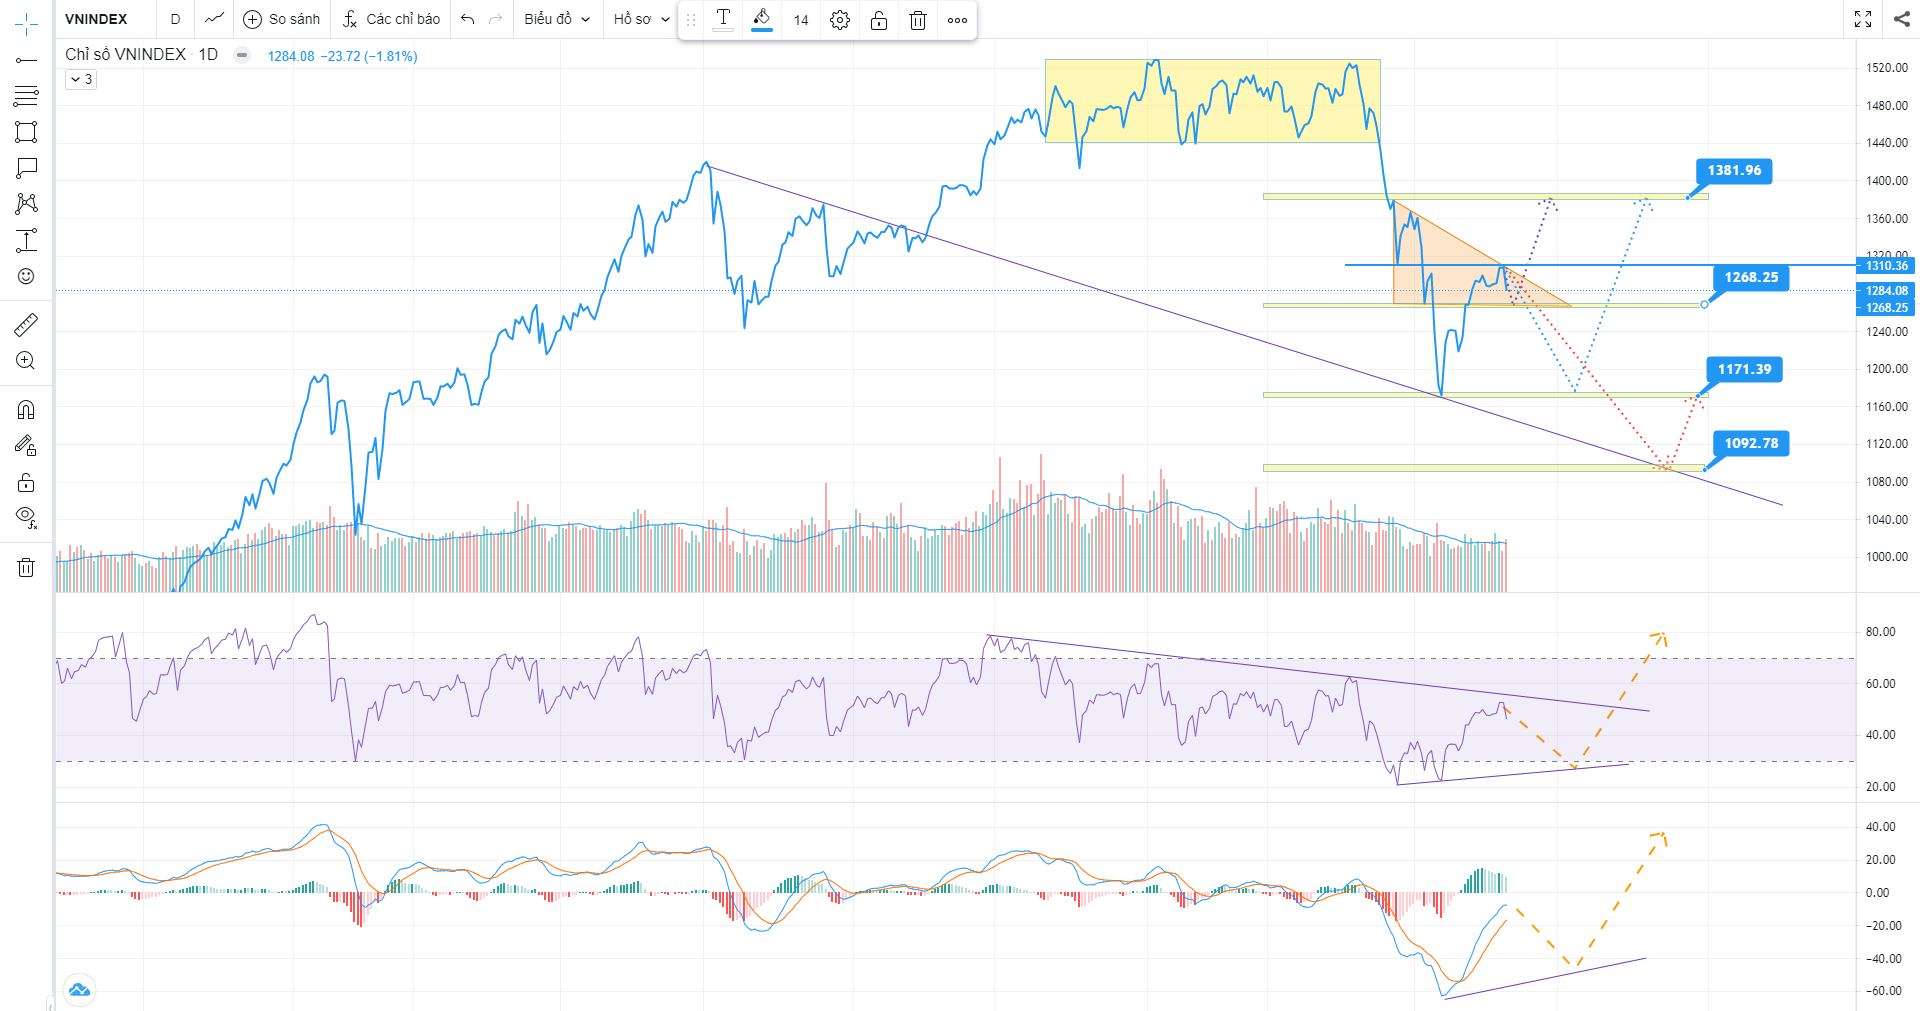Select the 1171.39 price label

pyautogui.click(x=1744, y=370)
